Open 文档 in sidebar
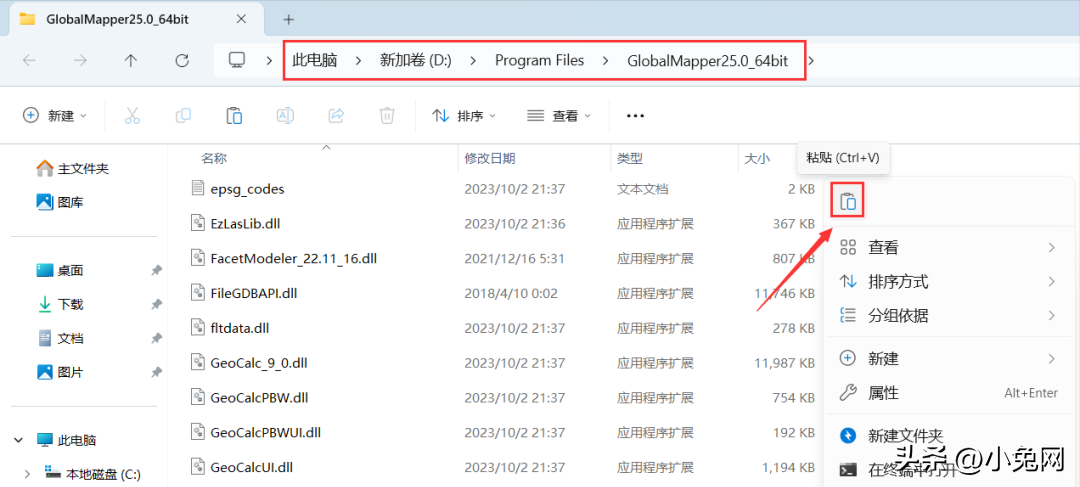 pyautogui.click(x=60, y=339)
